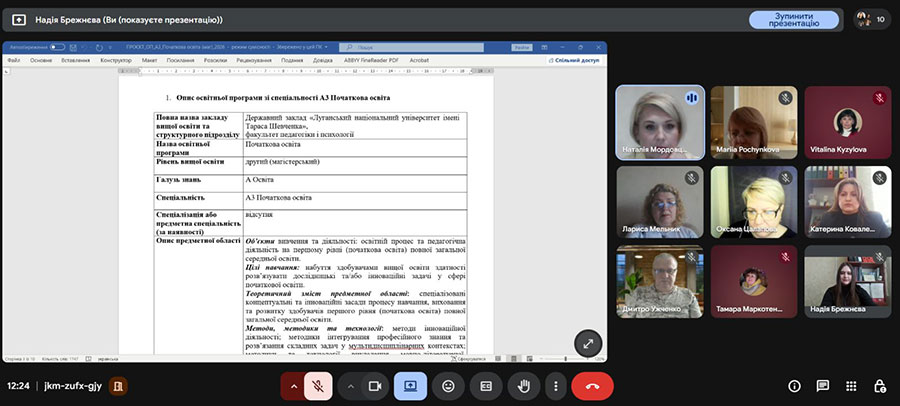Screen dimensions: 900x406
Task: Expand the shared presentation to fullscreen
Action: (587, 343)
